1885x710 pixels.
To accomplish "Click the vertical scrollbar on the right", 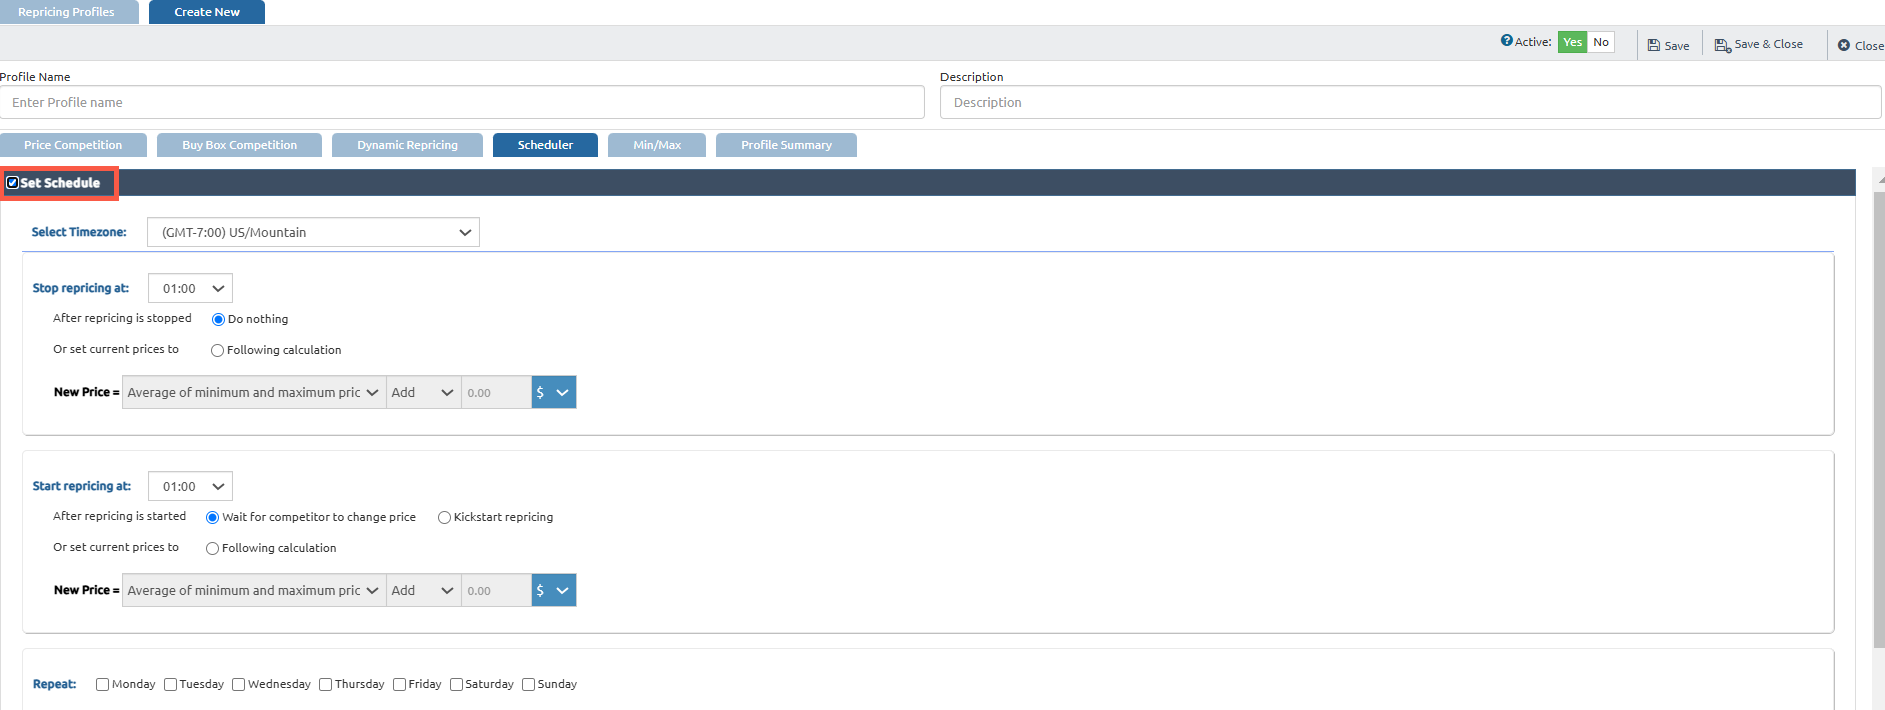I will tap(1878, 420).
